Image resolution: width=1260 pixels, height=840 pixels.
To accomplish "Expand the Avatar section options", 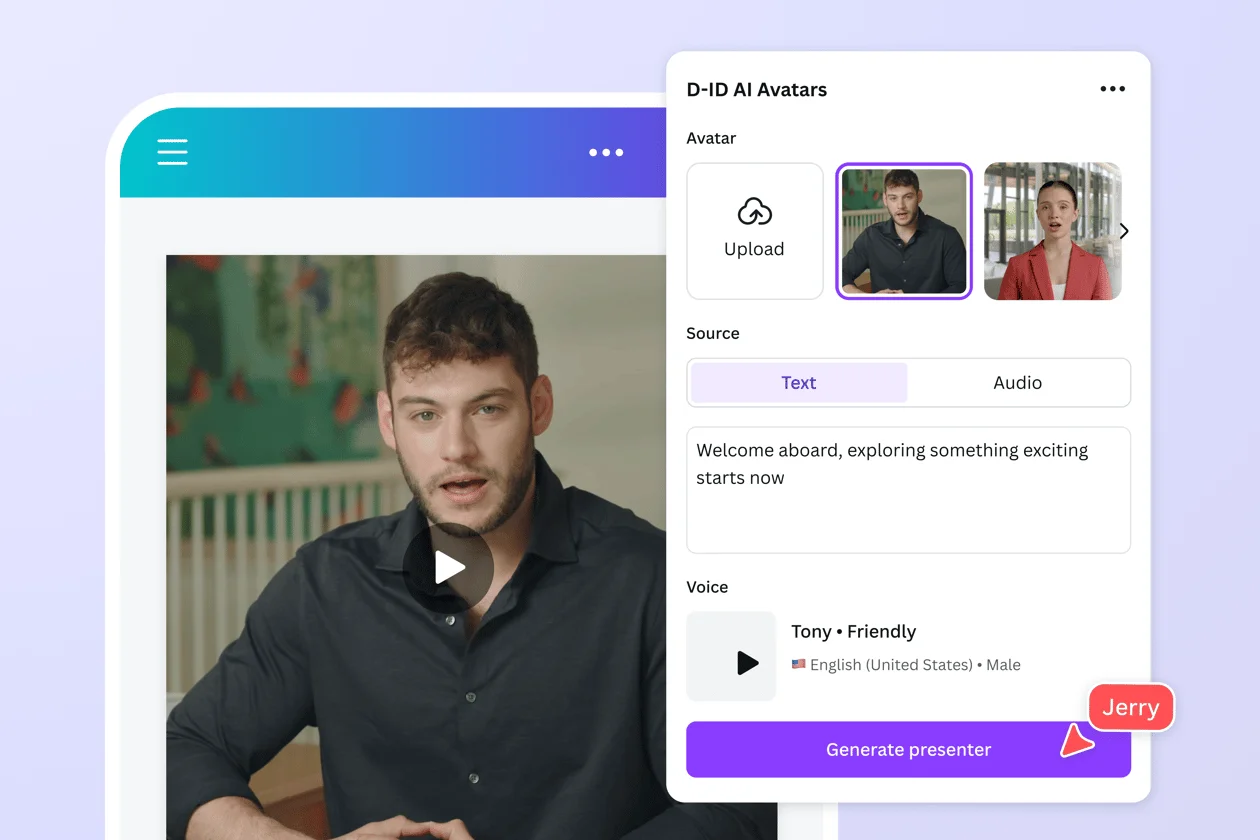I will [x=1124, y=231].
